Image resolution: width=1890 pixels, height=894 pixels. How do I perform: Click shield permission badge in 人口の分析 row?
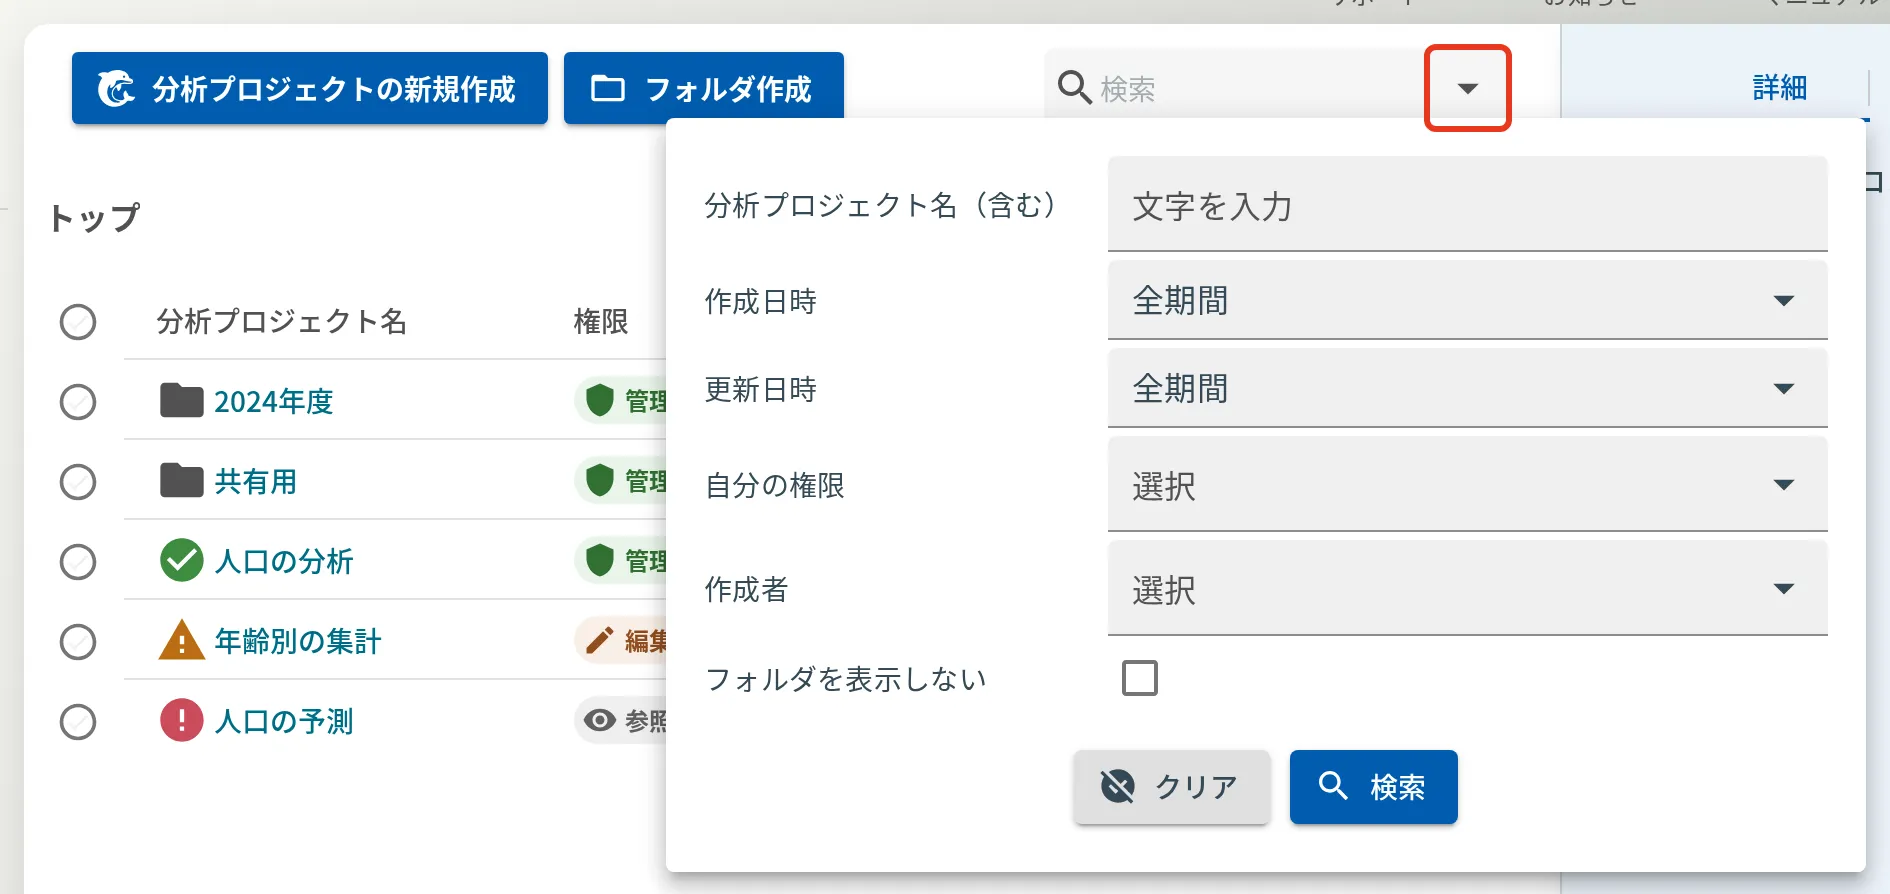click(x=621, y=561)
